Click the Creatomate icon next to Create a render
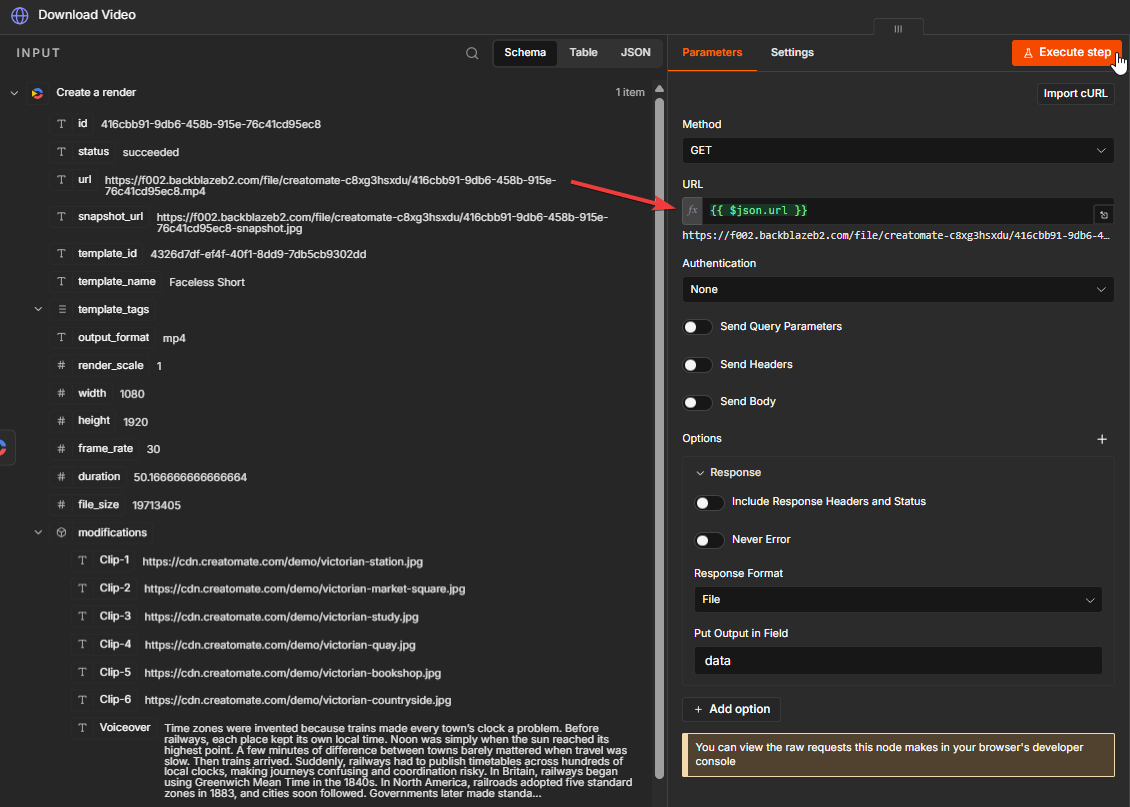The height and width of the screenshot is (807, 1130). (x=37, y=93)
